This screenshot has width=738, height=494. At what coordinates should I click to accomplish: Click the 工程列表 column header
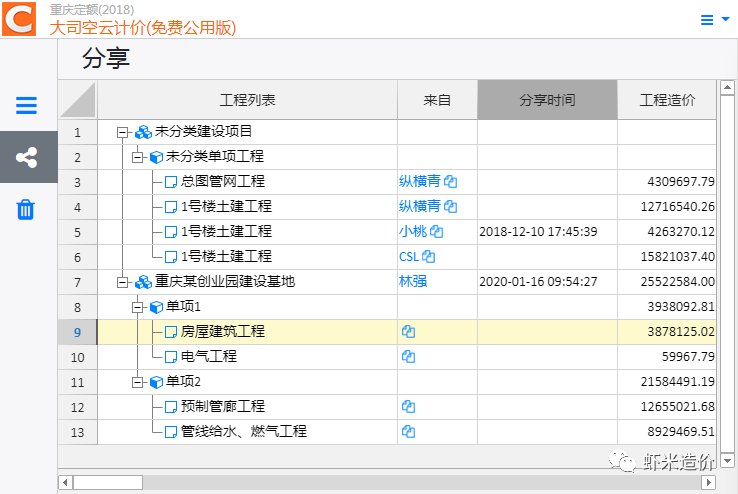pyautogui.click(x=248, y=100)
